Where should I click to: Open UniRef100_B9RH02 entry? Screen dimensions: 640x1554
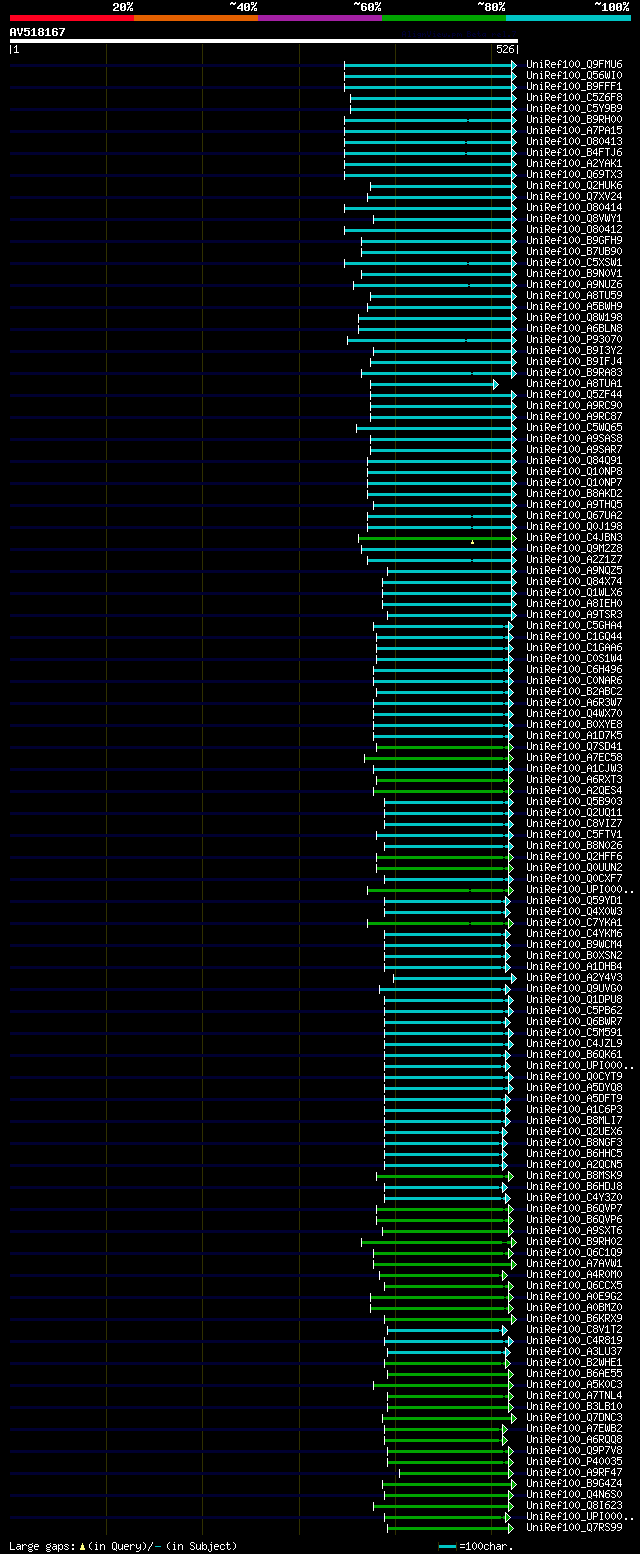(x=574, y=1242)
